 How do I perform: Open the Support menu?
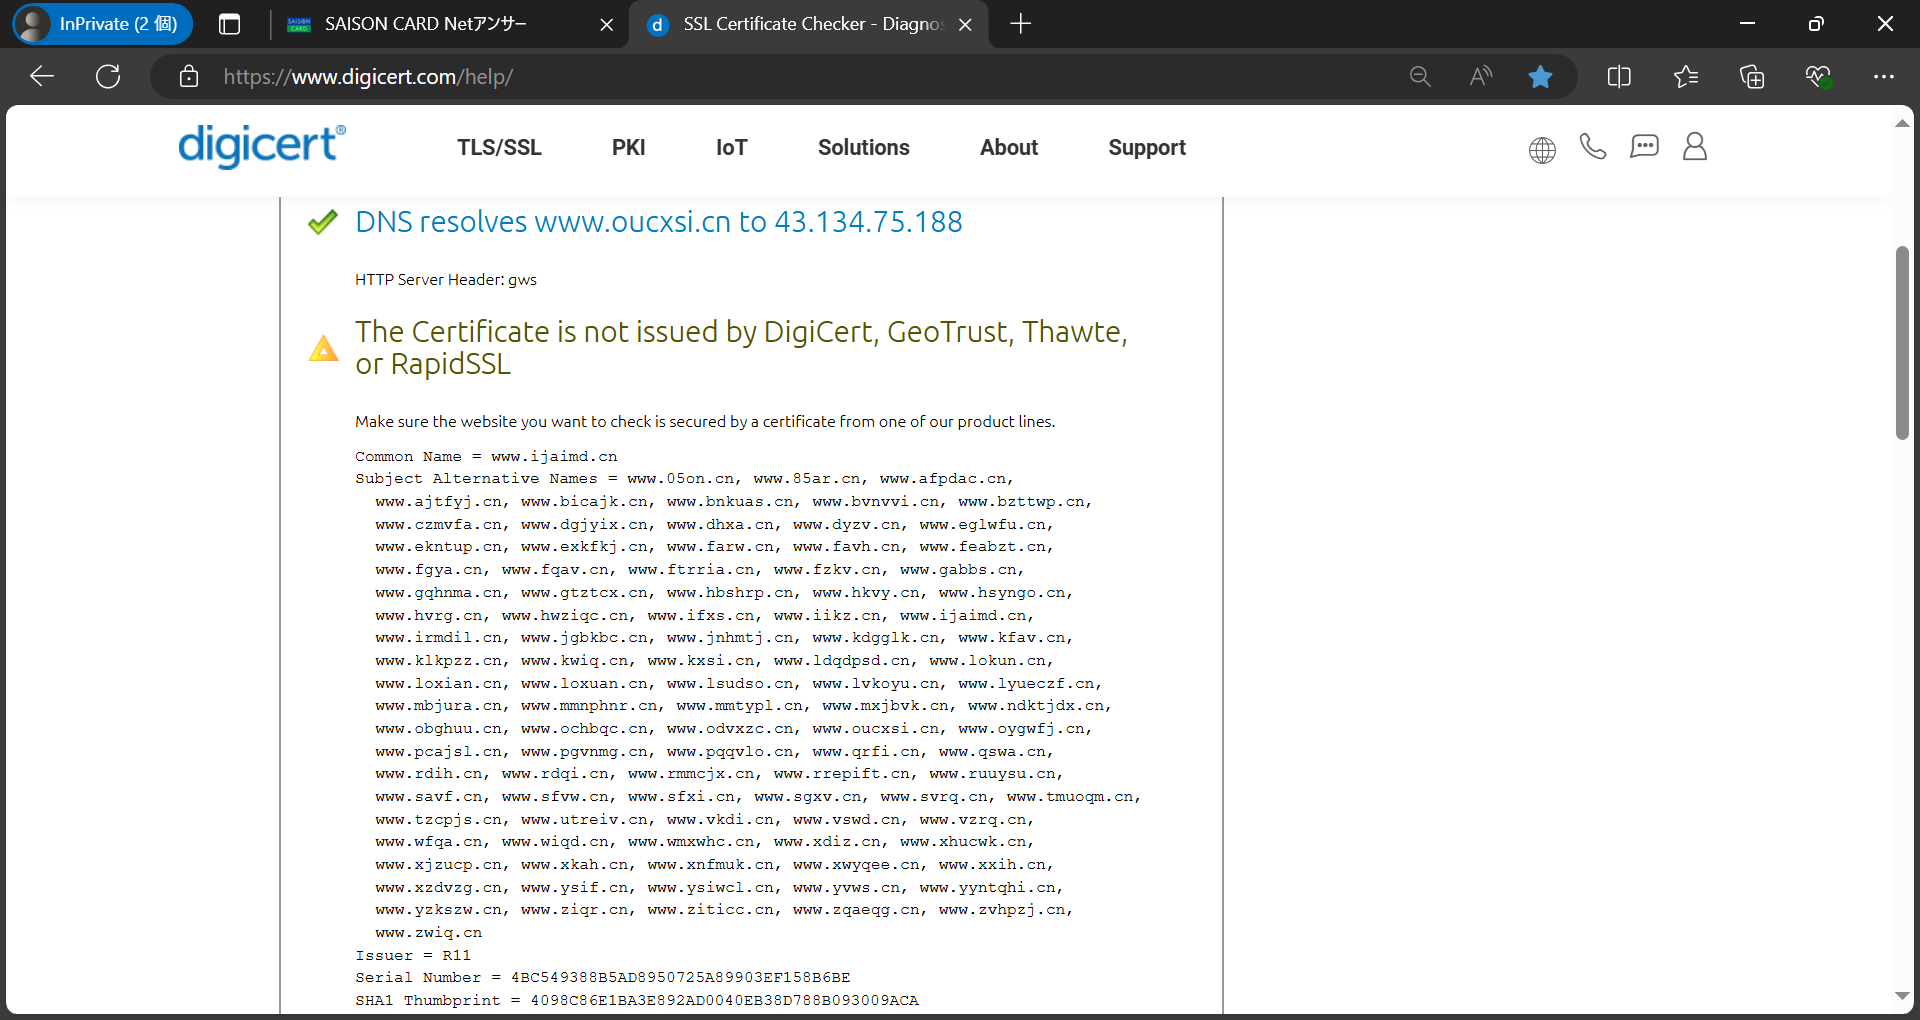(1146, 148)
